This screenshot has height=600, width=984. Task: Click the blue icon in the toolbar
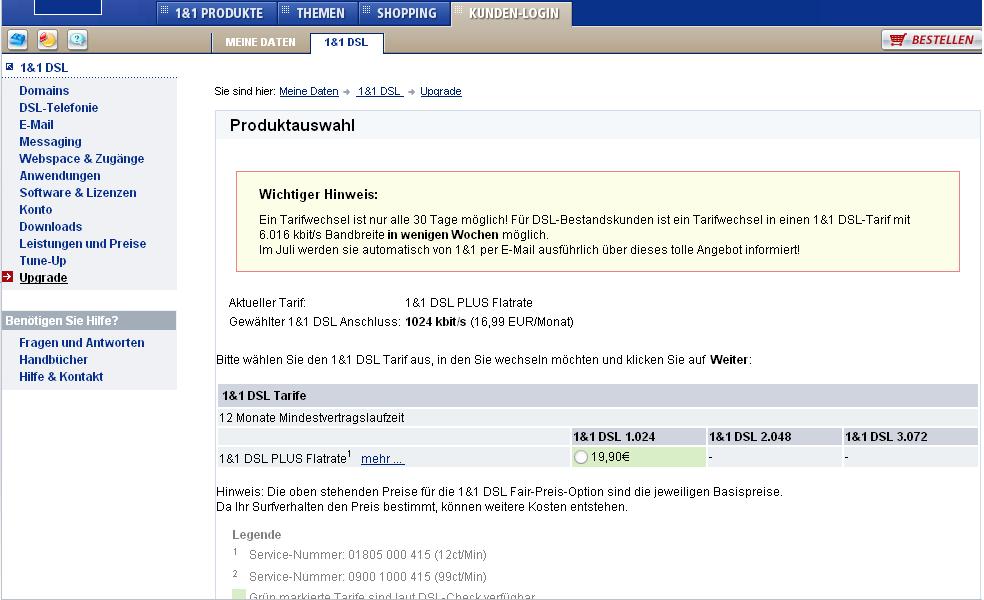[x=18, y=40]
